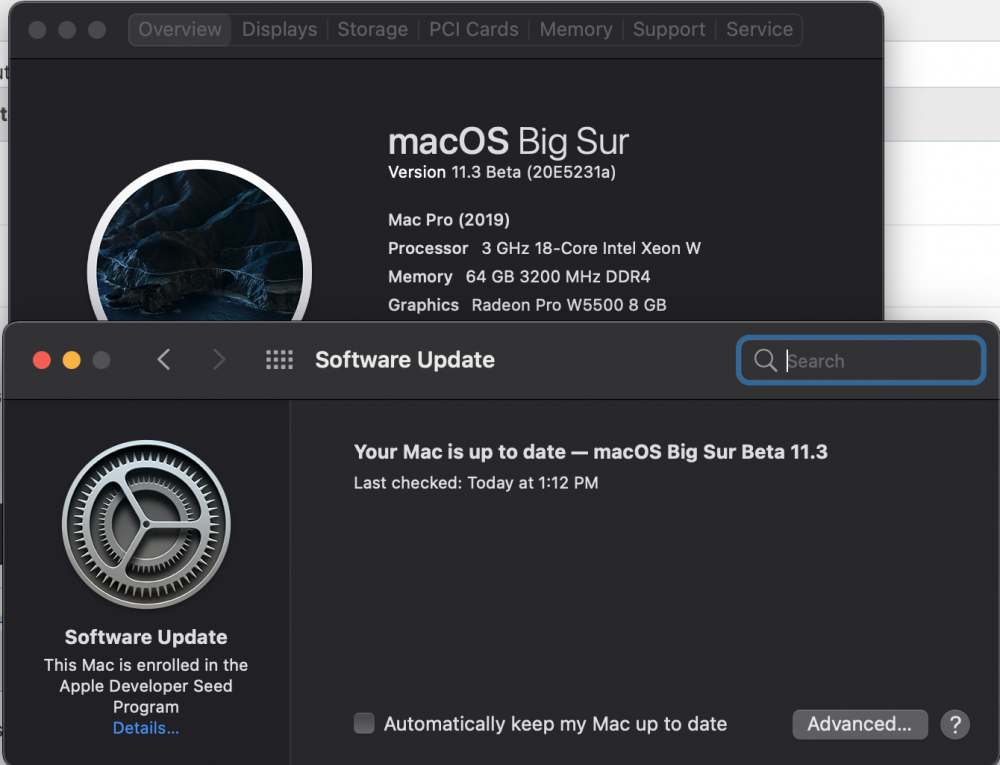Minimize the Software Update window
This screenshot has height=765, width=1000.
pos(71,360)
